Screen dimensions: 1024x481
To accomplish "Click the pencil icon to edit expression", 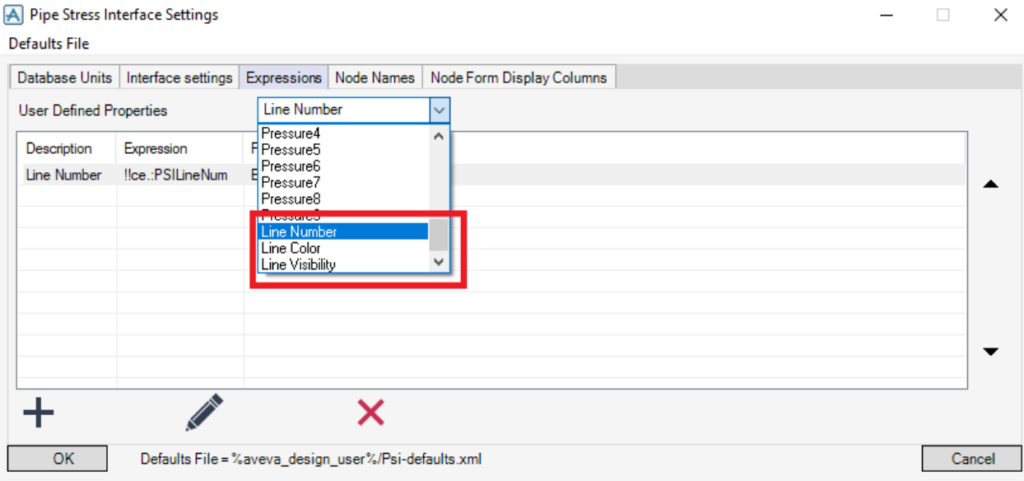I will [x=204, y=412].
